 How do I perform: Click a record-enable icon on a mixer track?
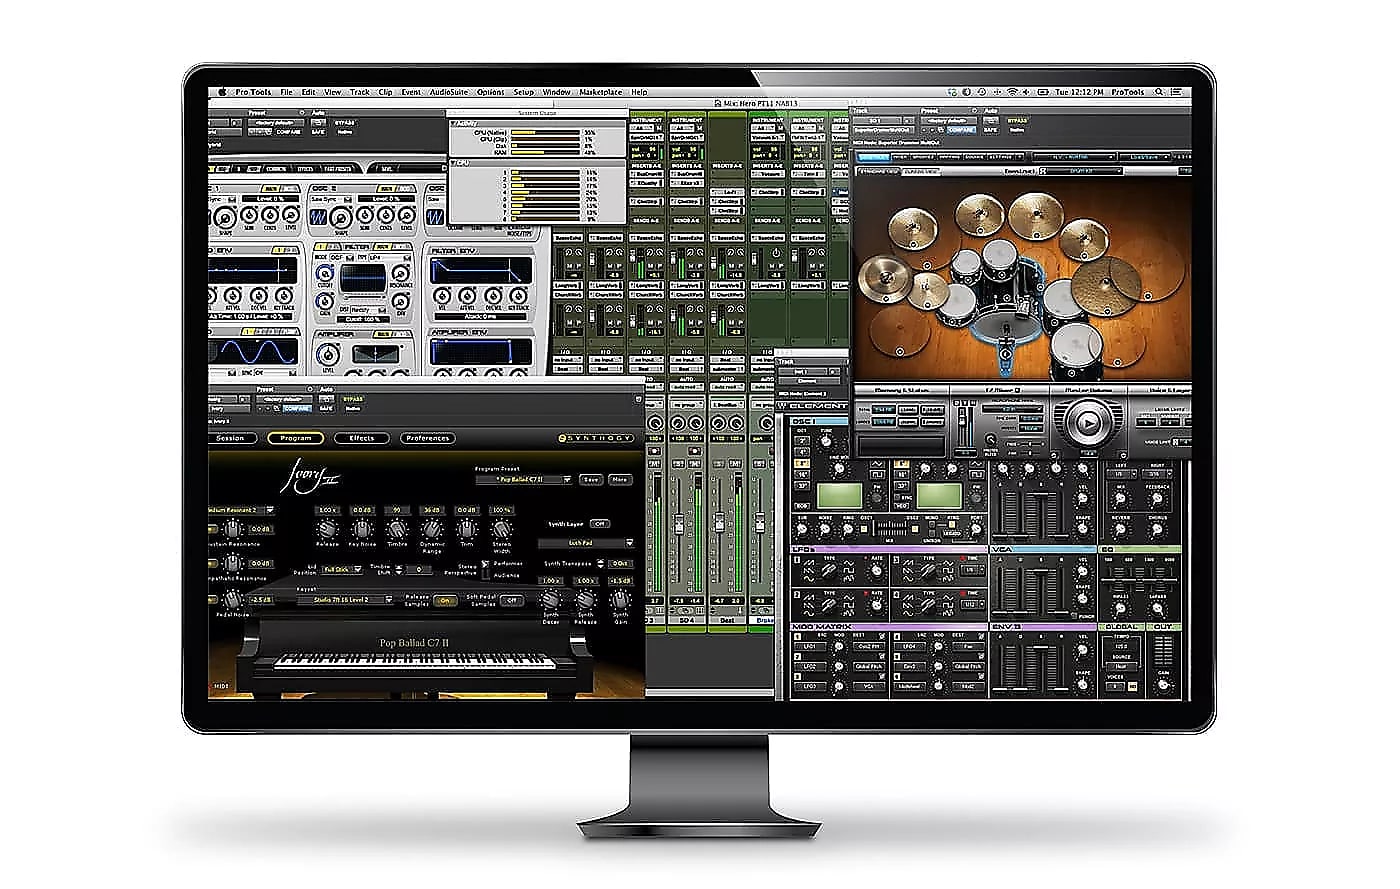655,451
